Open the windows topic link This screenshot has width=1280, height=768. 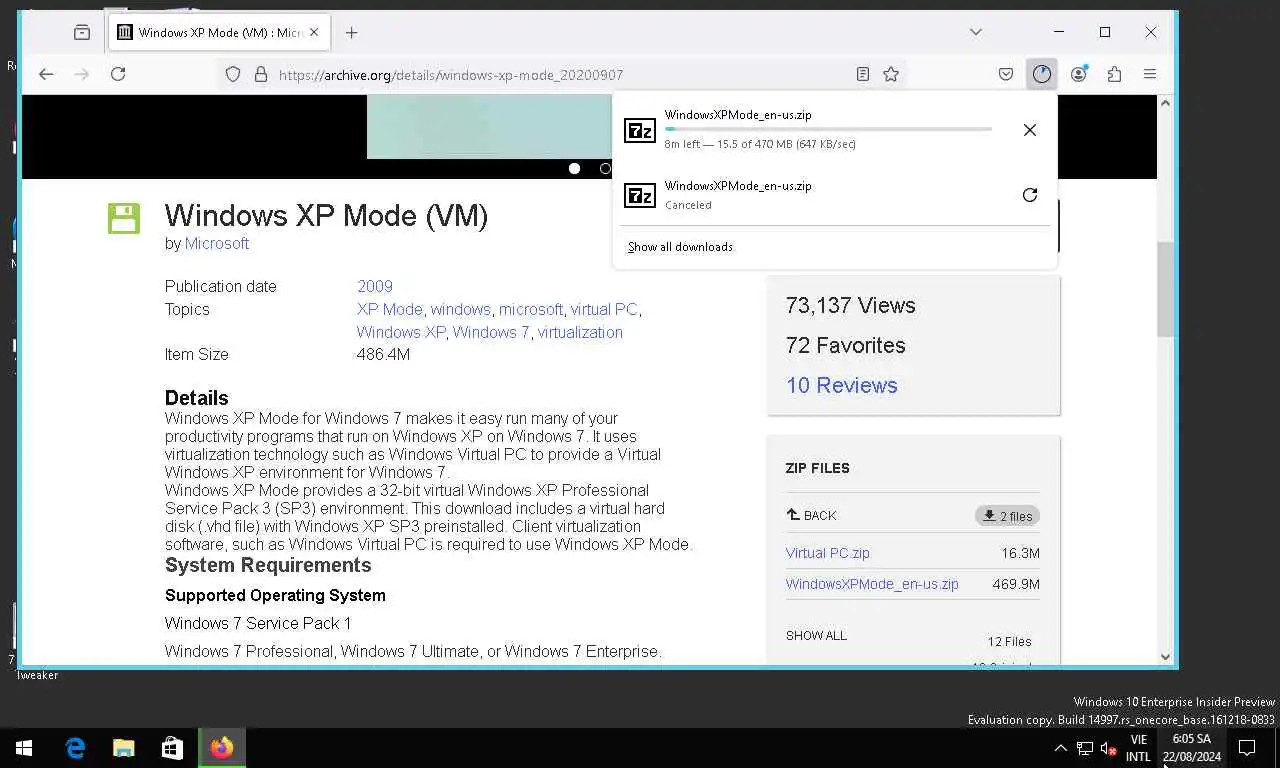tap(461, 309)
